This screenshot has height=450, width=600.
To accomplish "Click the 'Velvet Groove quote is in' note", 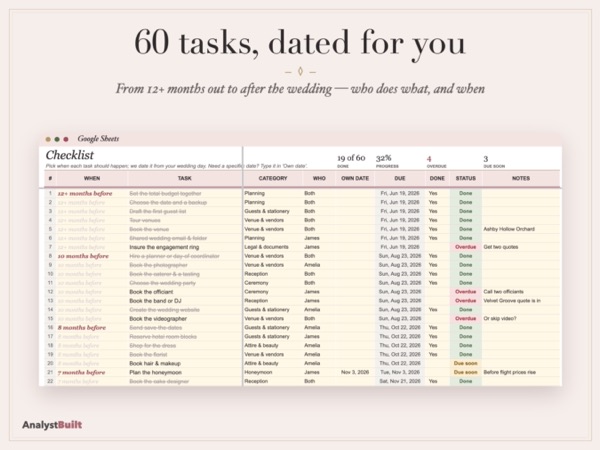I will tap(512, 301).
